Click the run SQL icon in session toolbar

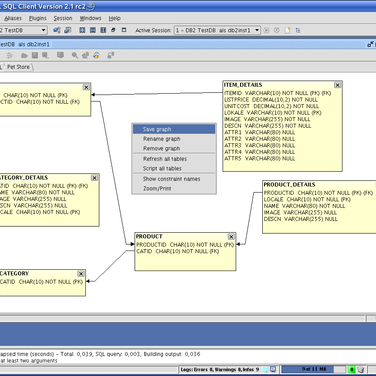click(10, 56)
